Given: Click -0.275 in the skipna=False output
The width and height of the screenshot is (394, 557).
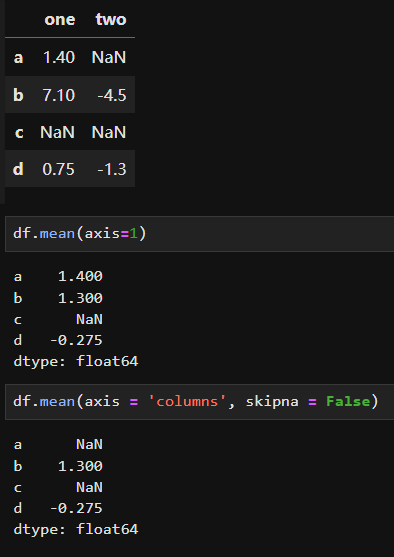Looking at the screenshot, I should click(76, 508).
